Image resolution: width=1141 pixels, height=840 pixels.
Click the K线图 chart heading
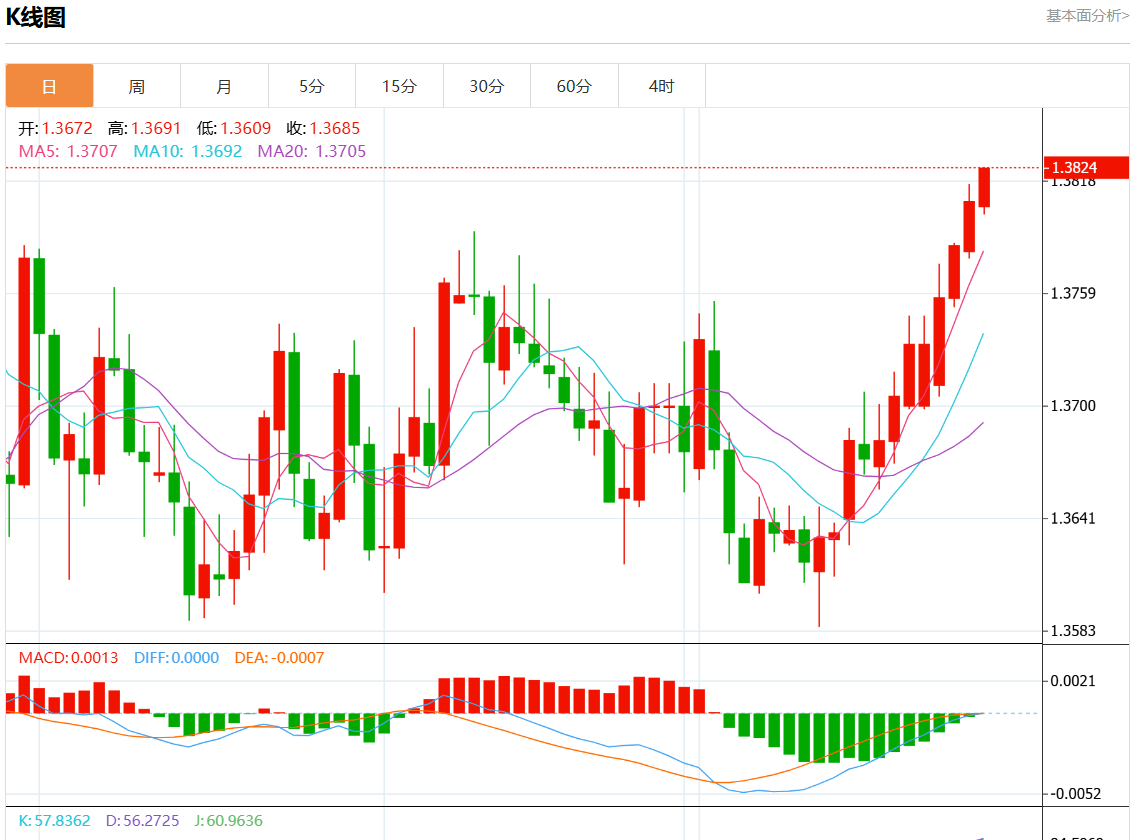(36, 17)
